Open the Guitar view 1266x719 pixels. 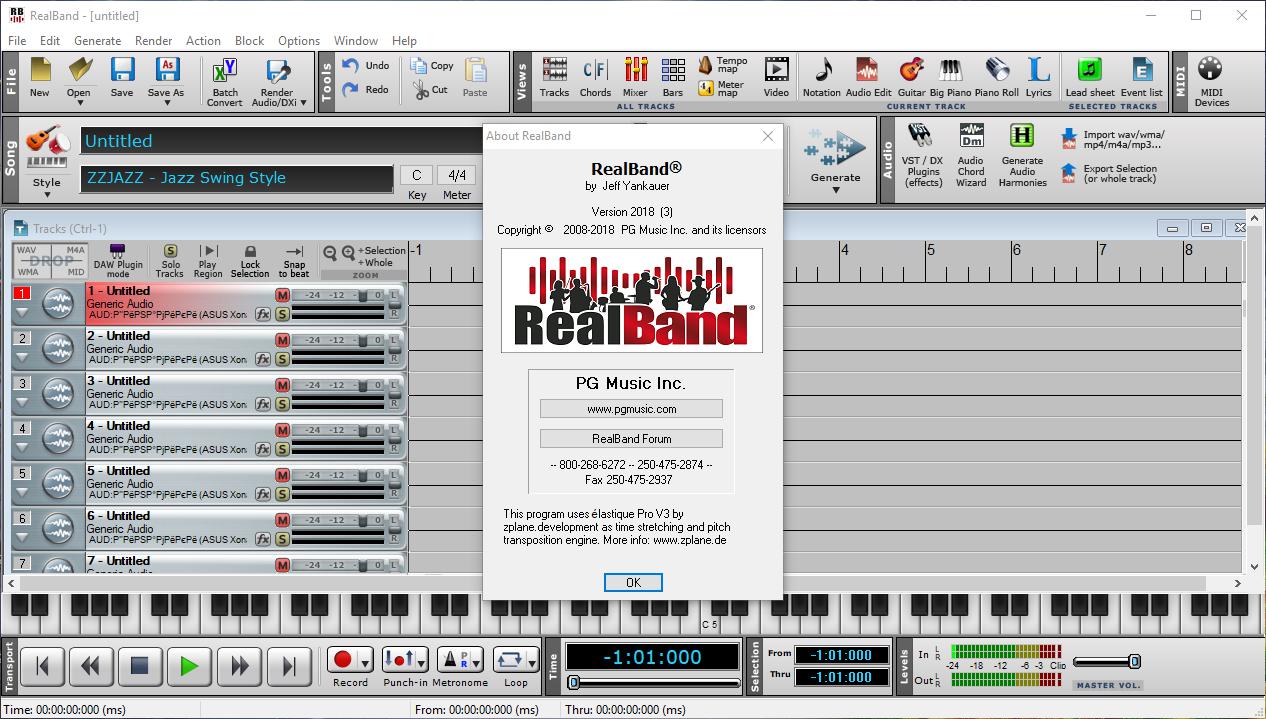[x=911, y=71]
